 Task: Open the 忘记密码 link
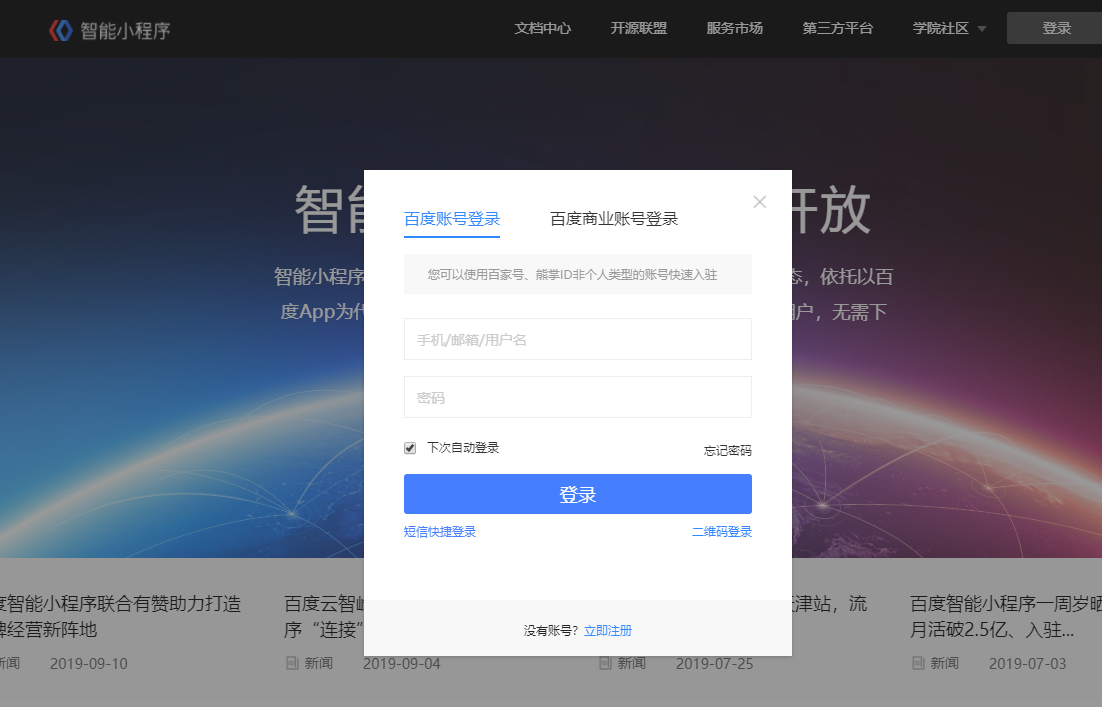(727, 450)
